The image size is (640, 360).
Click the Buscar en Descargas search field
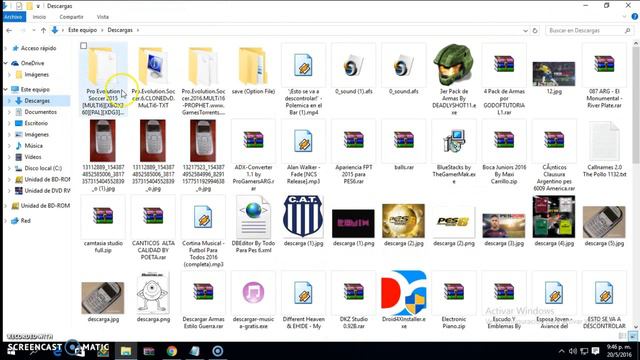point(588,31)
